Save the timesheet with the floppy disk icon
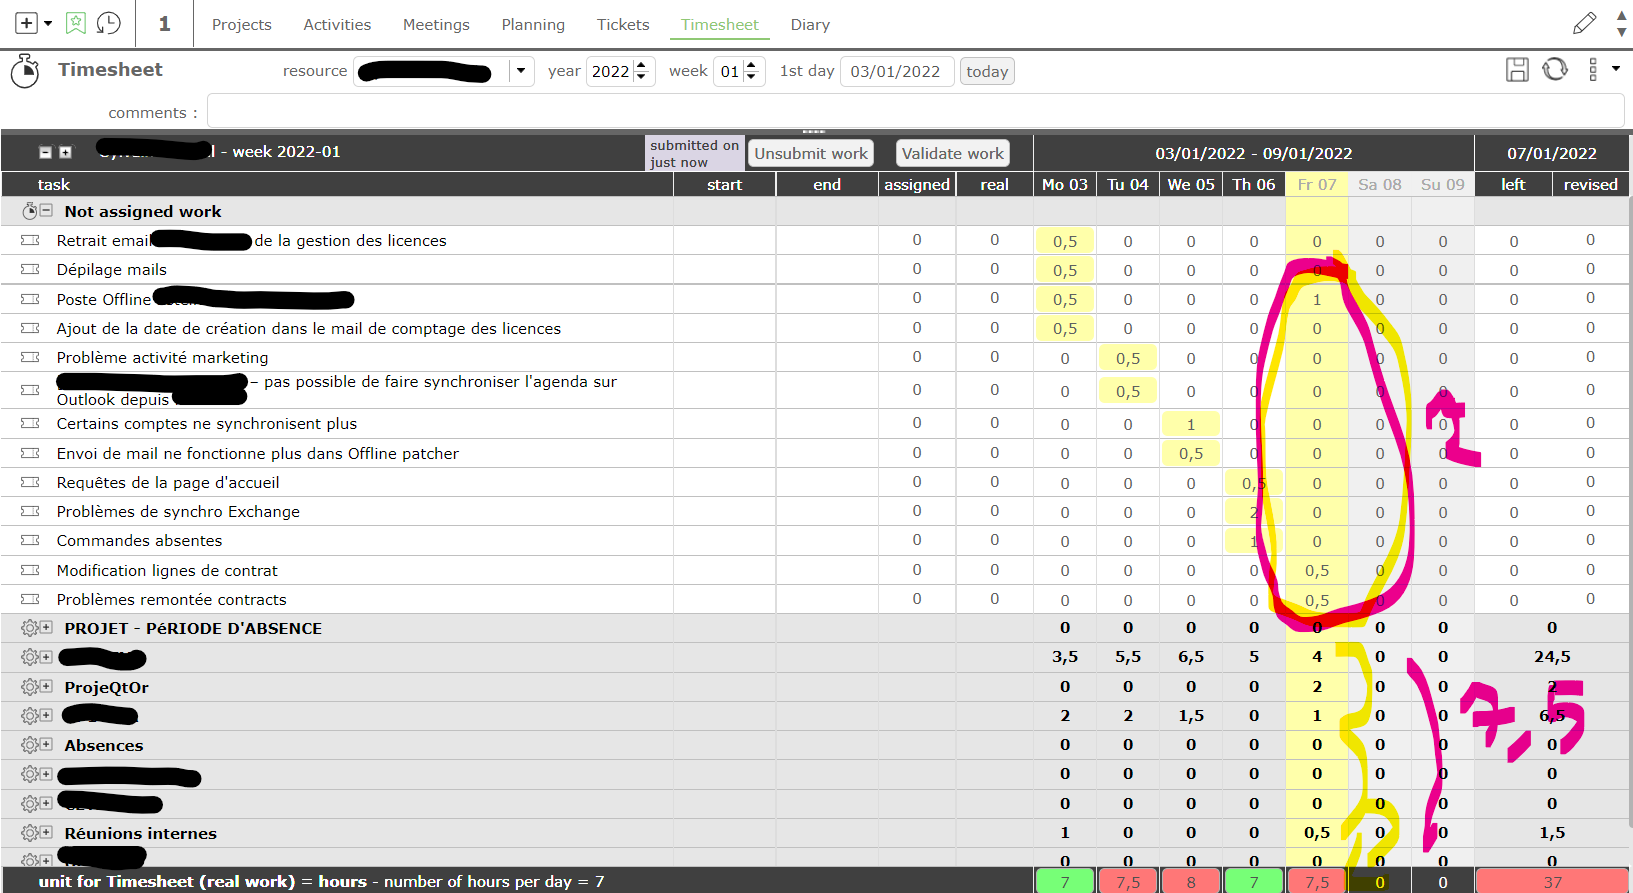1633x893 pixels. pyautogui.click(x=1517, y=70)
